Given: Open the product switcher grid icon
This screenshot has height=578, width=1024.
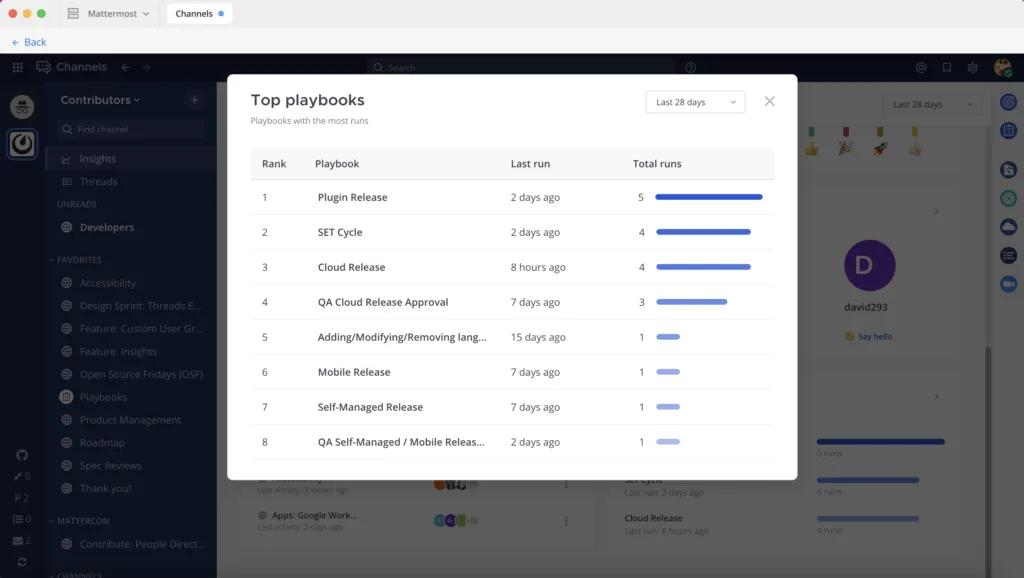Looking at the screenshot, I should point(18,67).
